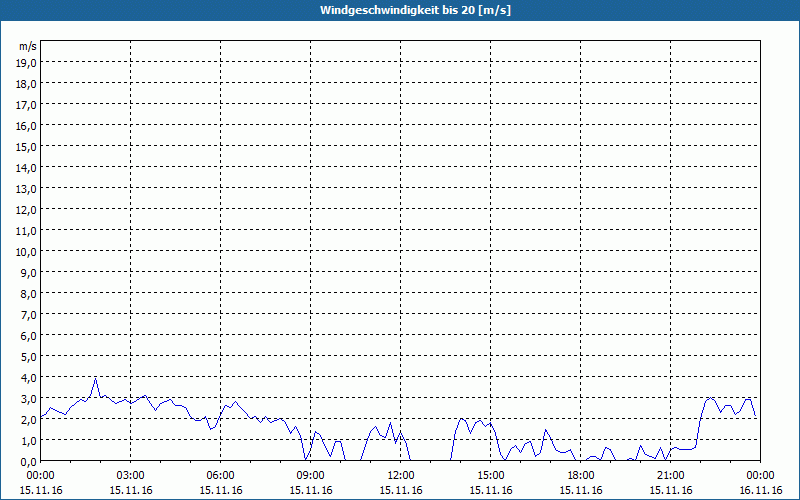This screenshot has height=500, width=800.
Task: Select the '16.11.16' date label
Action: (760, 490)
